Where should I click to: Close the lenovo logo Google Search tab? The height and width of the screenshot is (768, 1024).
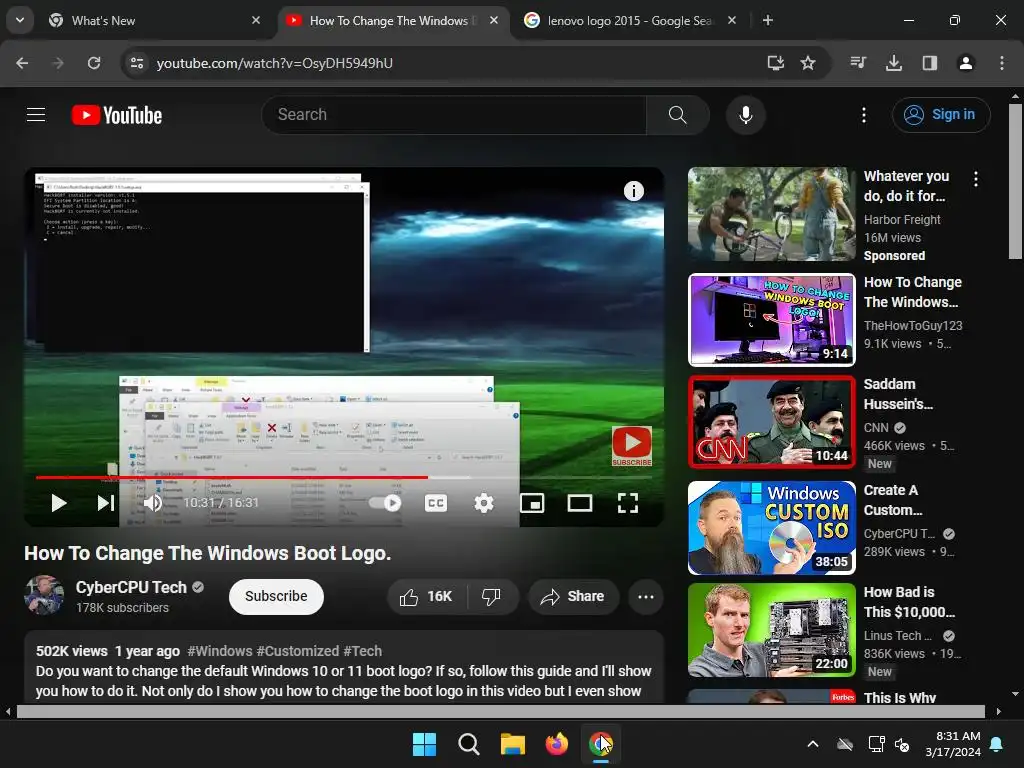pyautogui.click(x=732, y=20)
